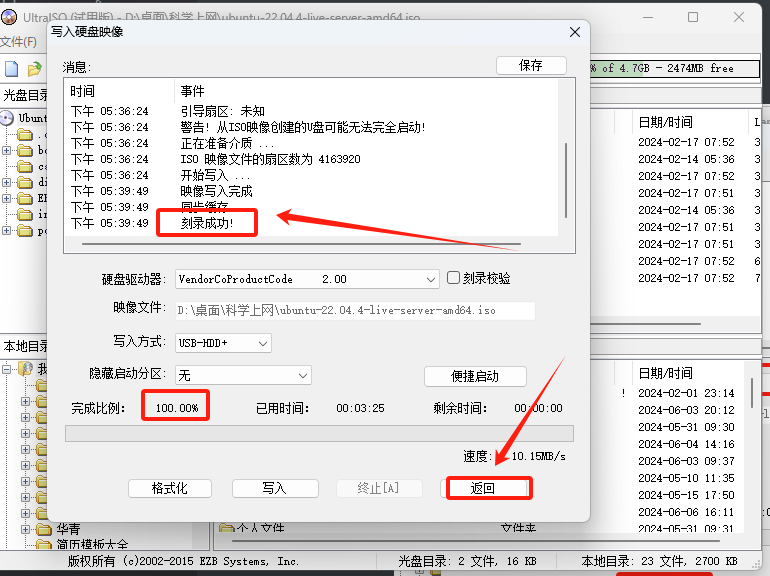Expand the 华青 folder in local tree
This screenshot has height=576, width=770.
point(25,529)
